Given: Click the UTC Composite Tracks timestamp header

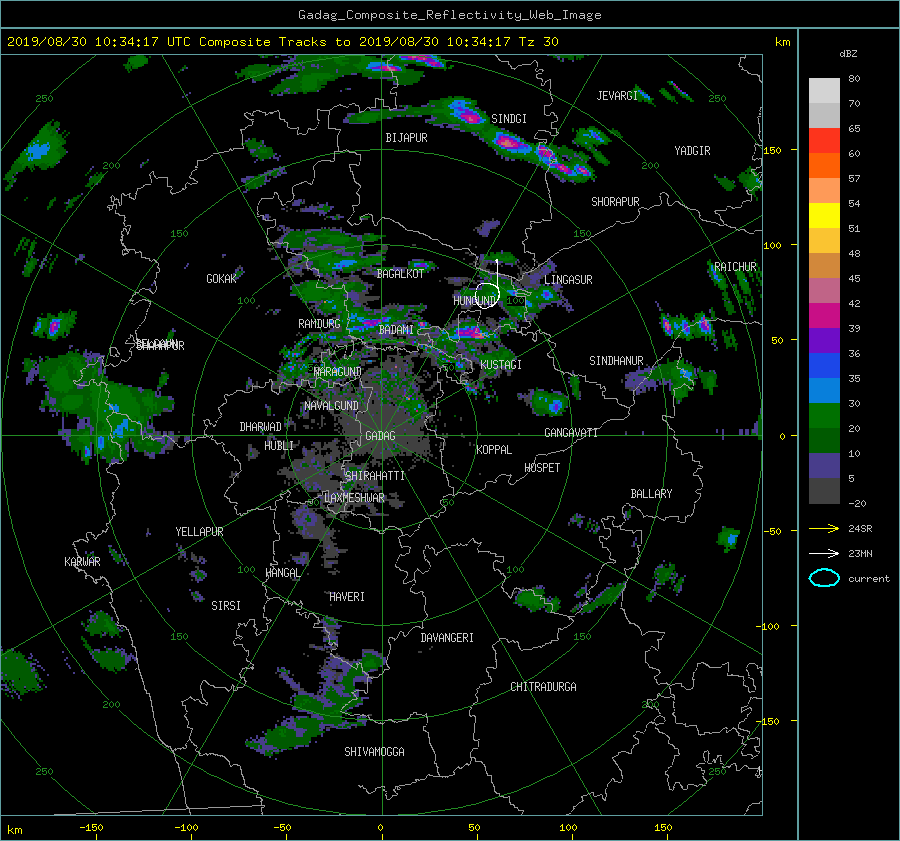Looking at the screenshot, I should [x=282, y=42].
